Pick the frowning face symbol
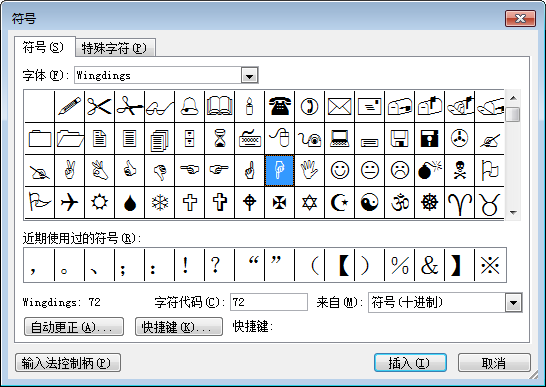546x387 pixels. click(399, 170)
